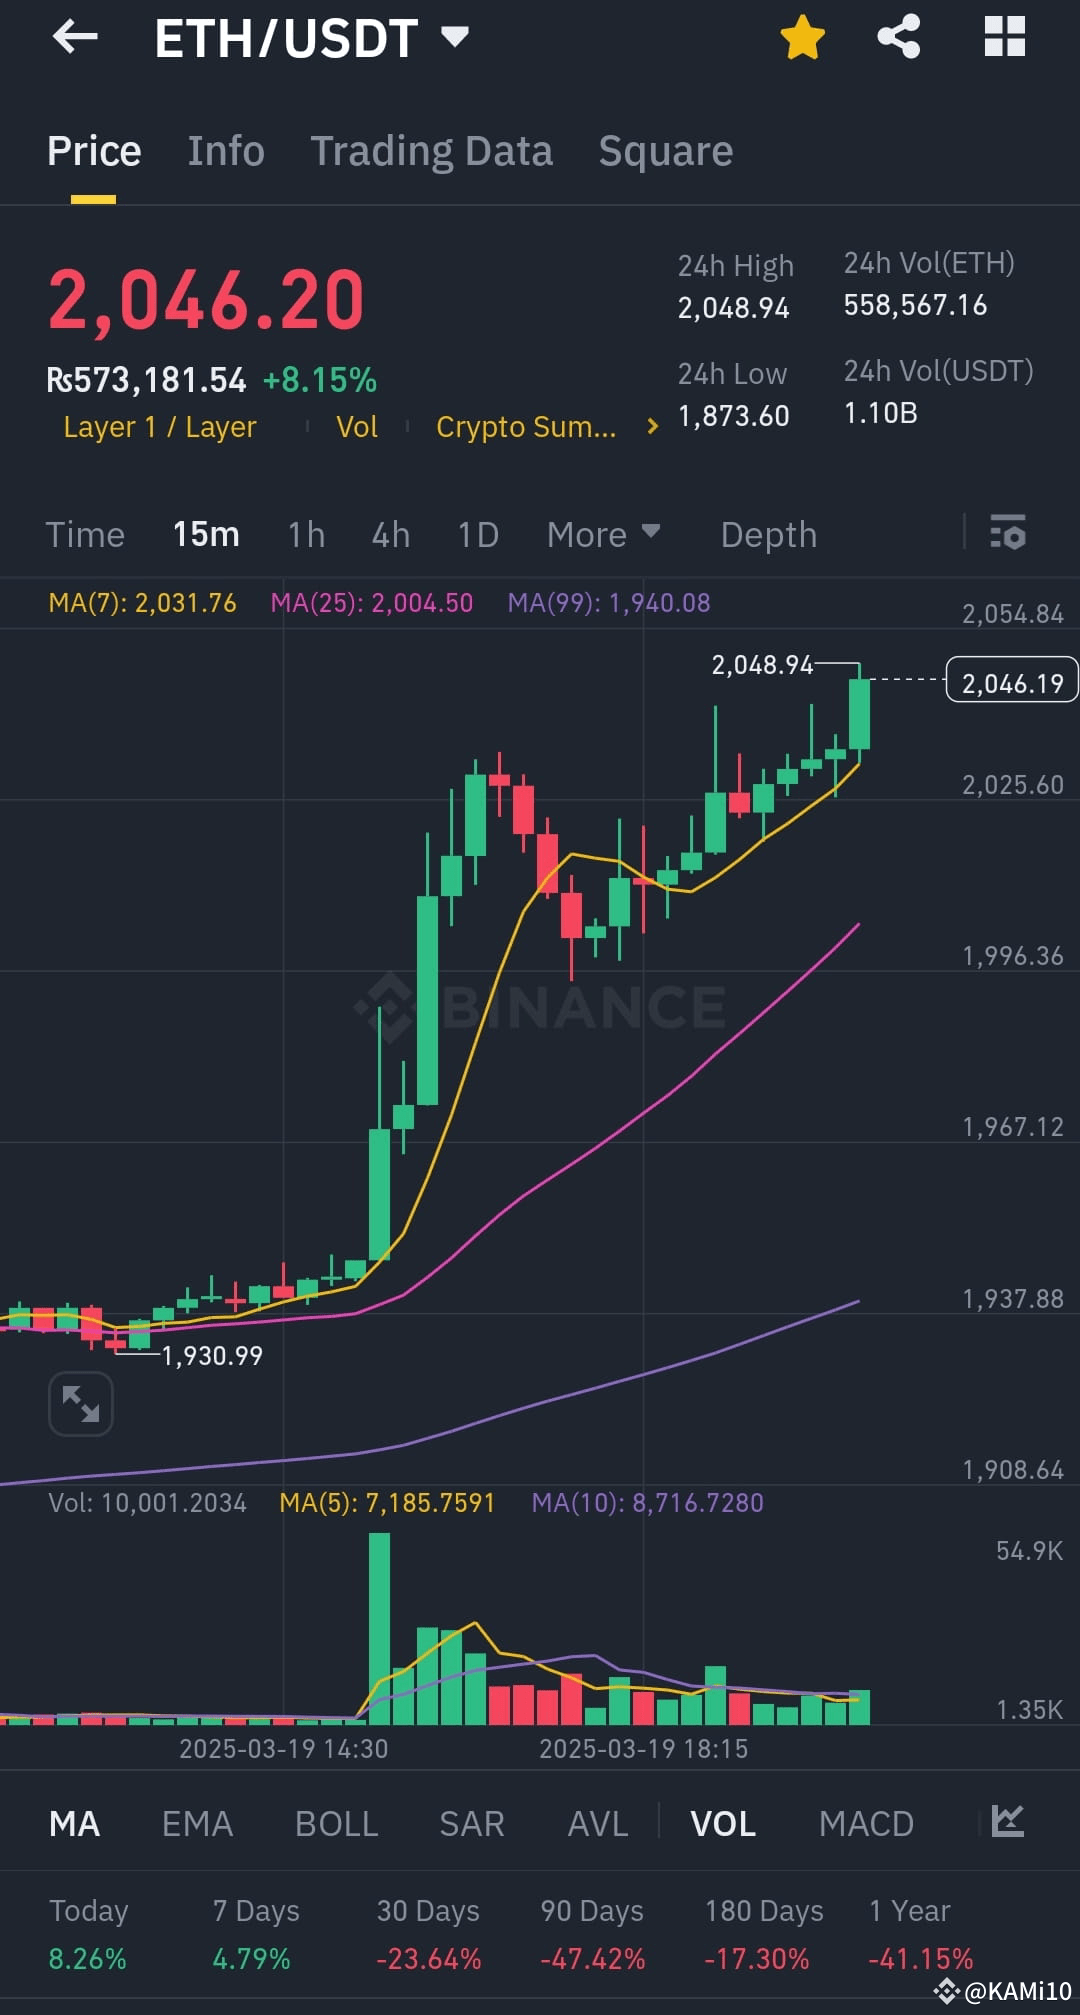Screen dimensions: 1080x2015
Task: Select the 1D timeframe
Action: 477,534
